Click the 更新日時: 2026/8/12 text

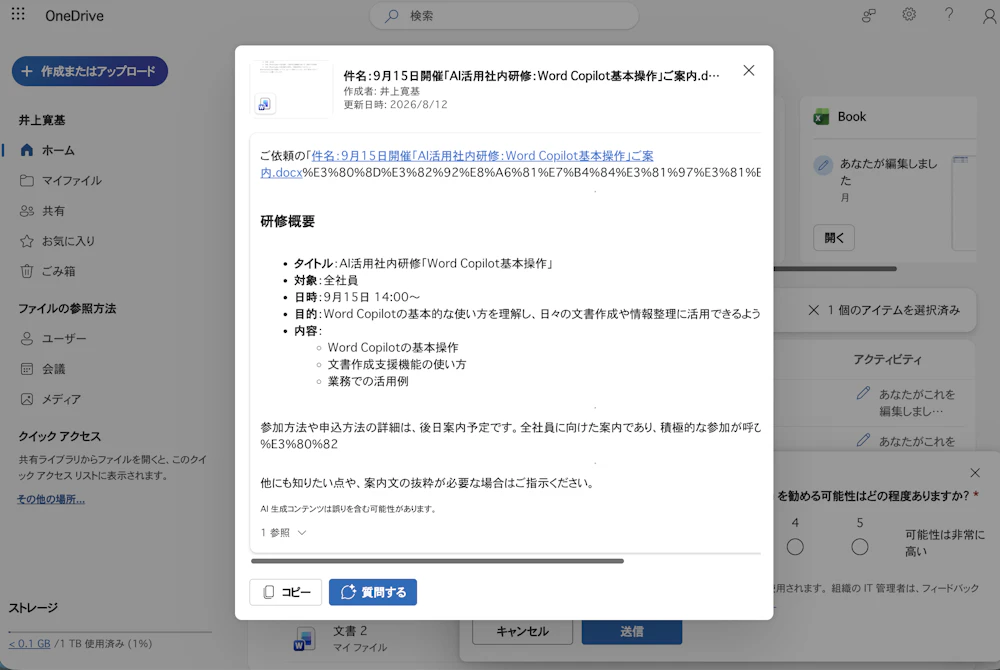pos(395,105)
